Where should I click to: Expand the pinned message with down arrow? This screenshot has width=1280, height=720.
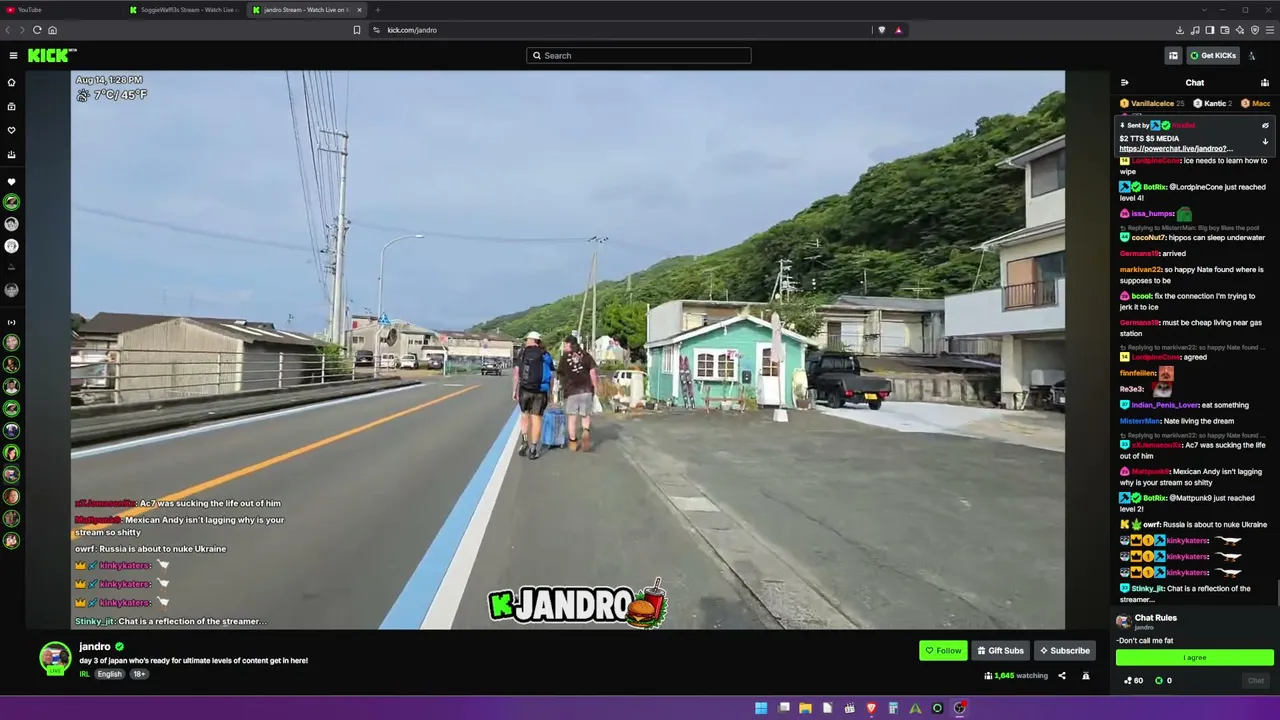[1265, 142]
